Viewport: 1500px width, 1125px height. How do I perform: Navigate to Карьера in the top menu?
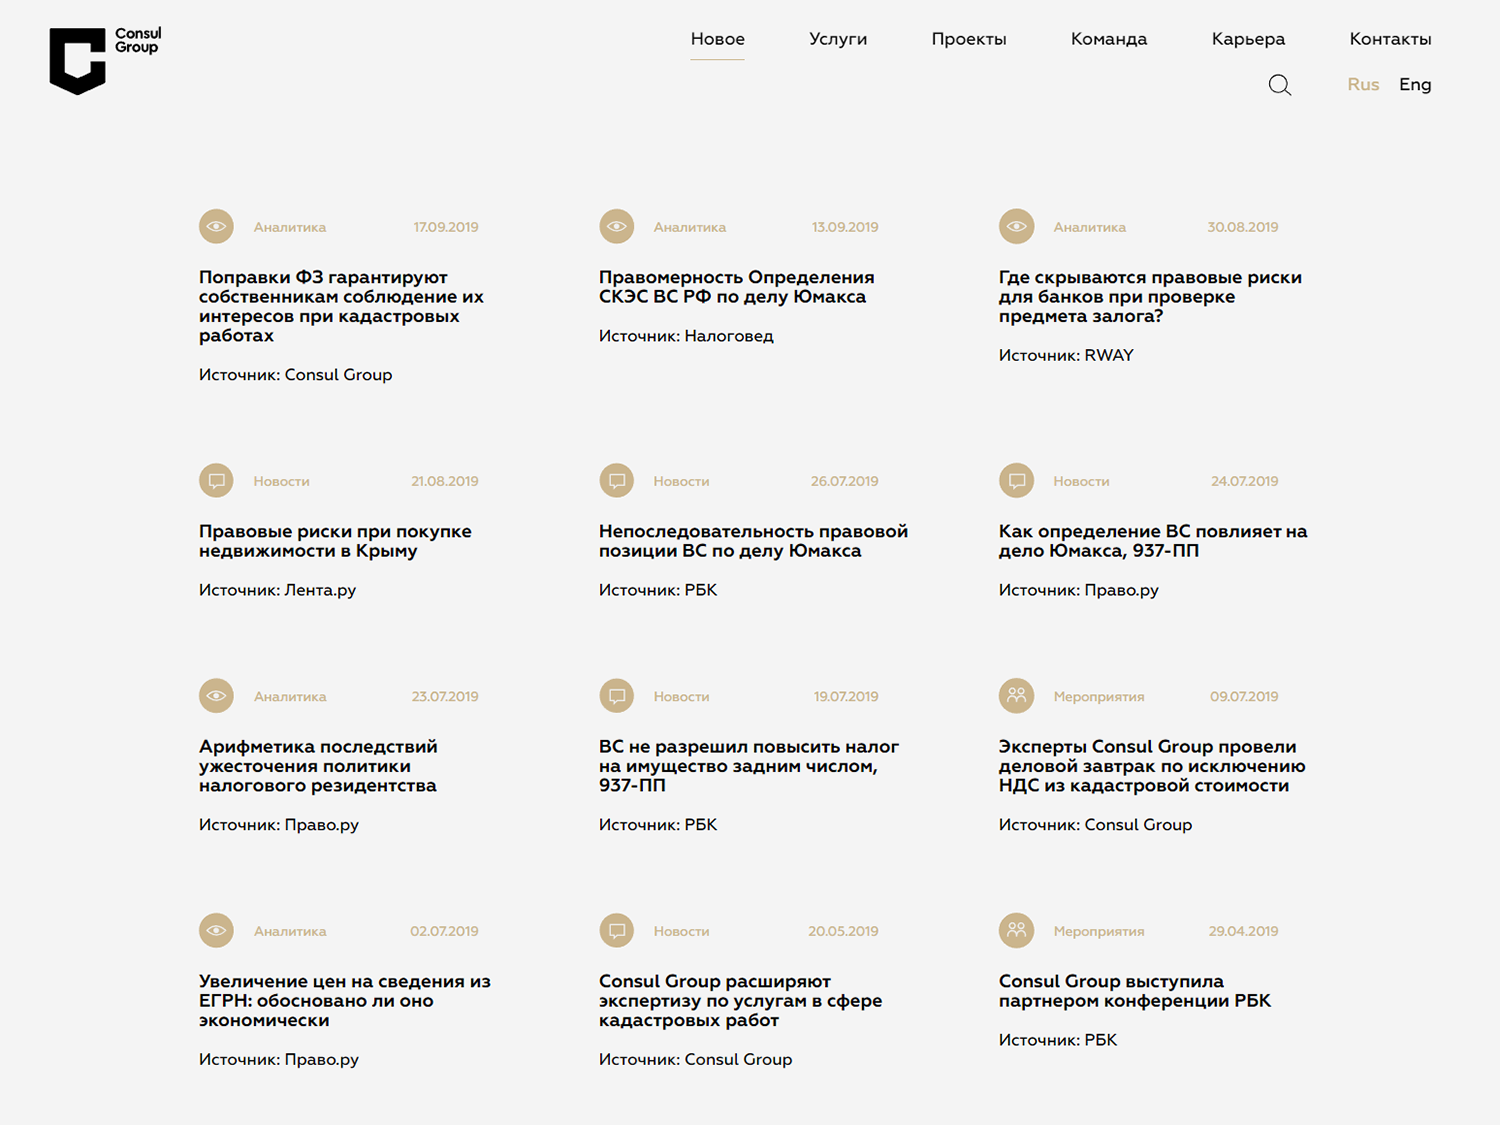[x=1247, y=39]
